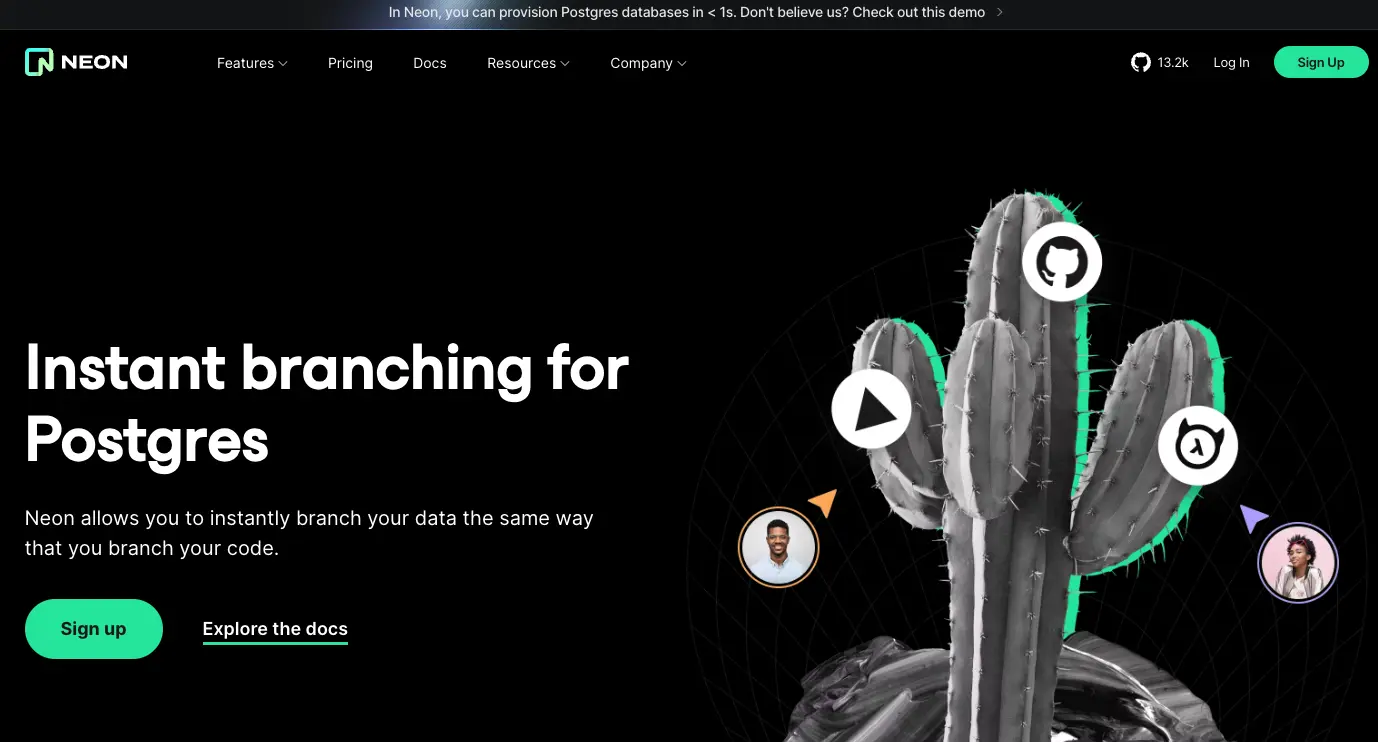
Task: Click the arrow at end of banner
Action: click(x=1000, y=13)
